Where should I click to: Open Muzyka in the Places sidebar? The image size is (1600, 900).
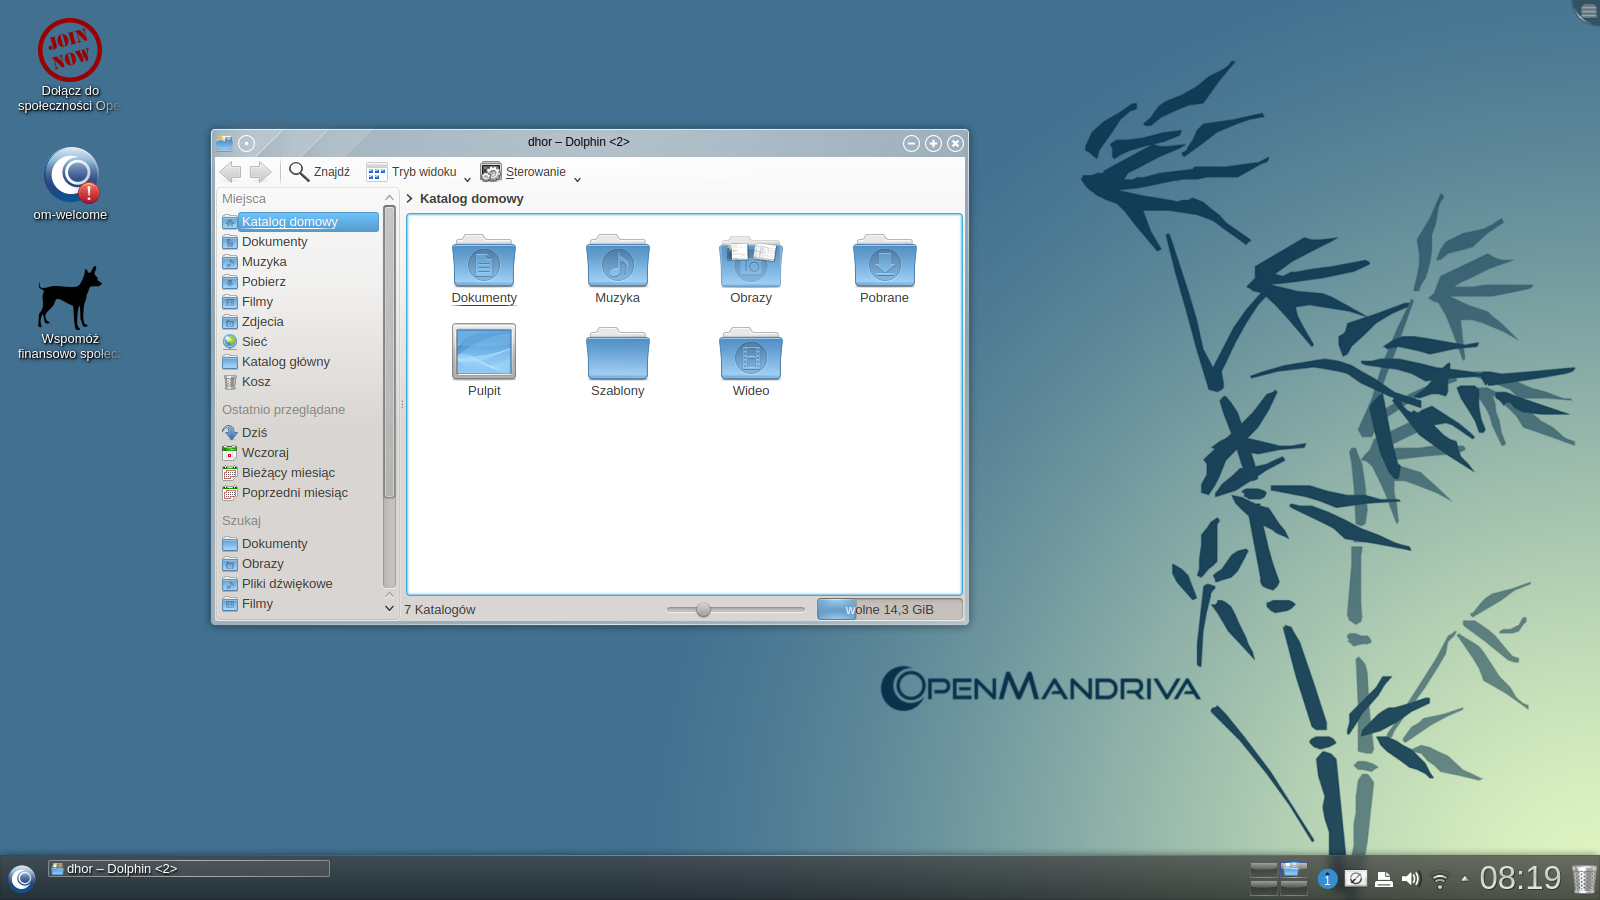300,262
